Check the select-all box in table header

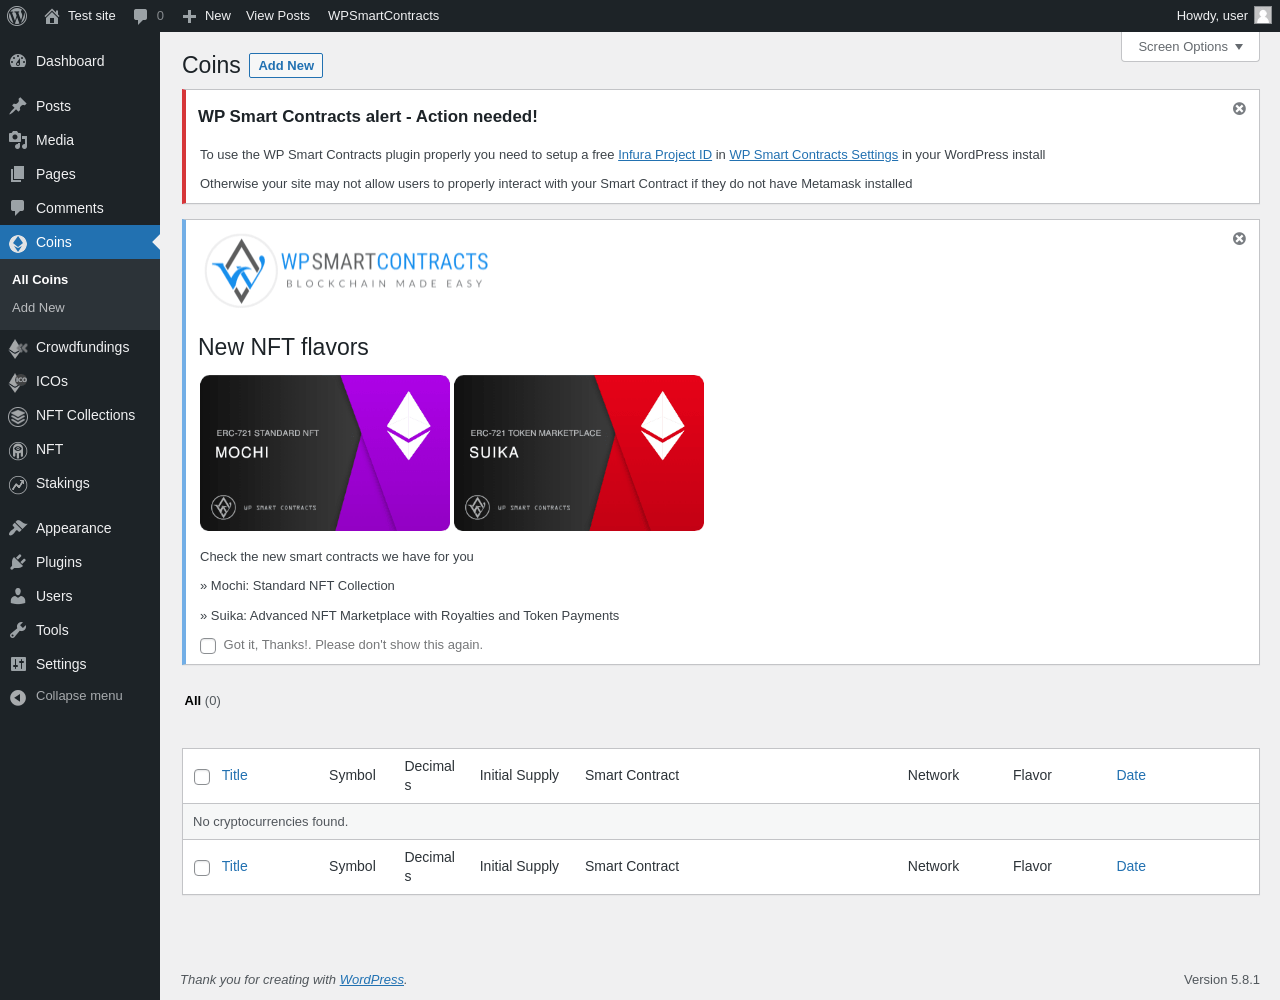coord(202,777)
